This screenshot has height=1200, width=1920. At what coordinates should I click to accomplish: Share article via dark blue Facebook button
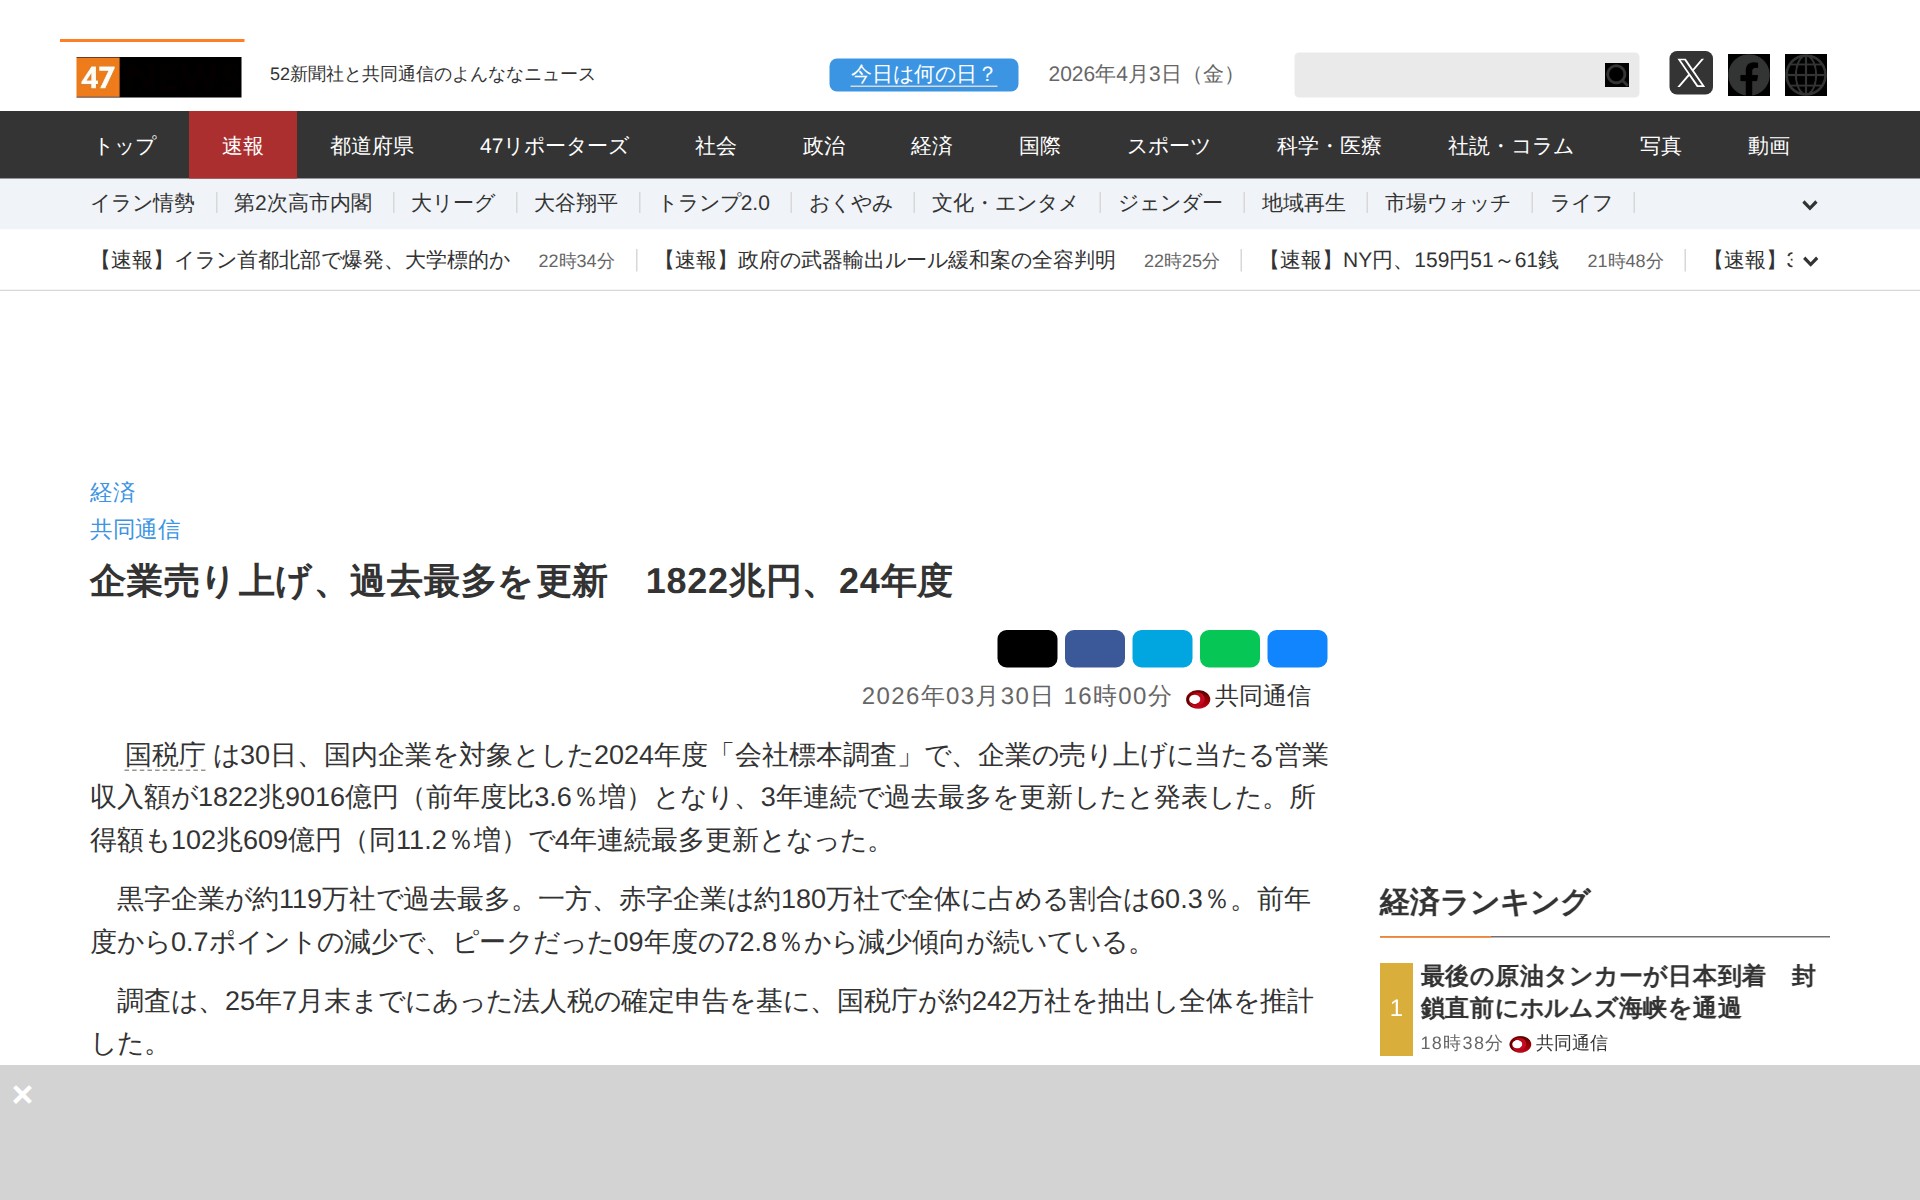(1094, 649)
